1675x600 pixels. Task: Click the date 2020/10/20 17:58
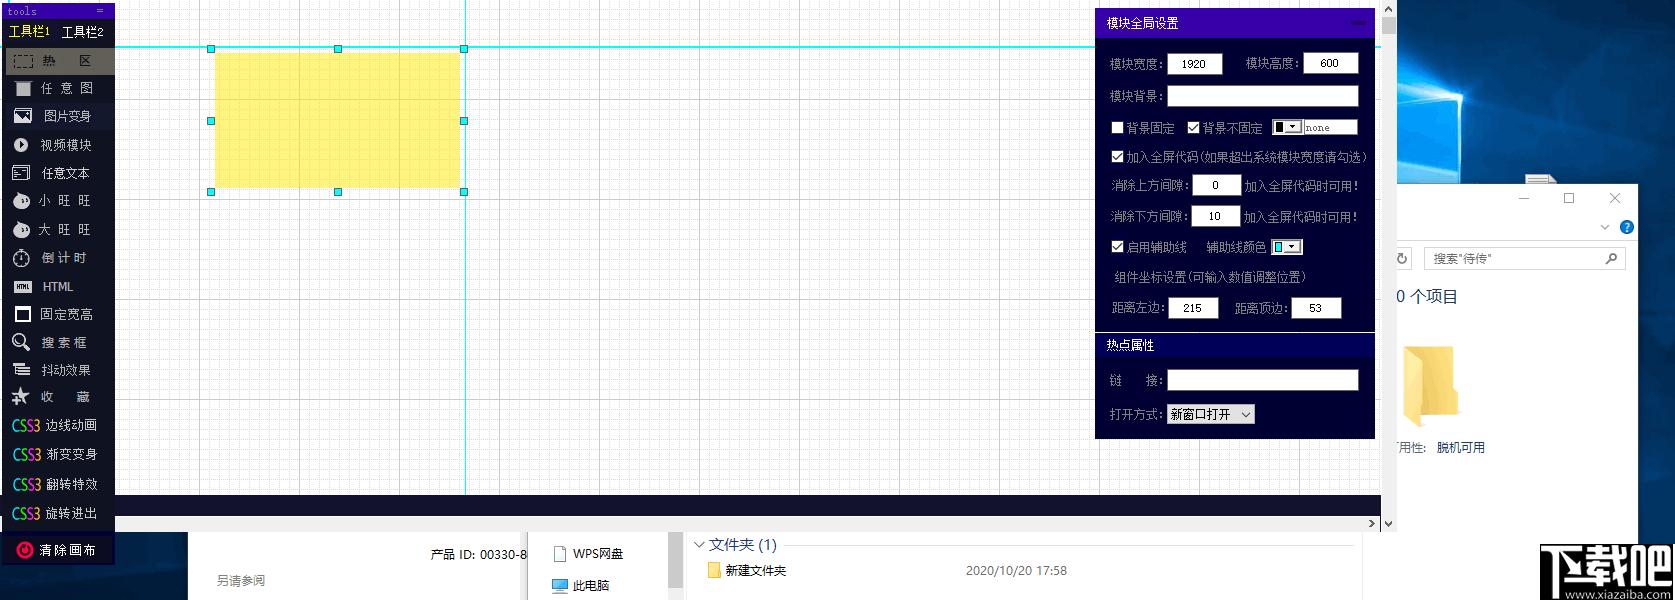tap(1016, 571)
